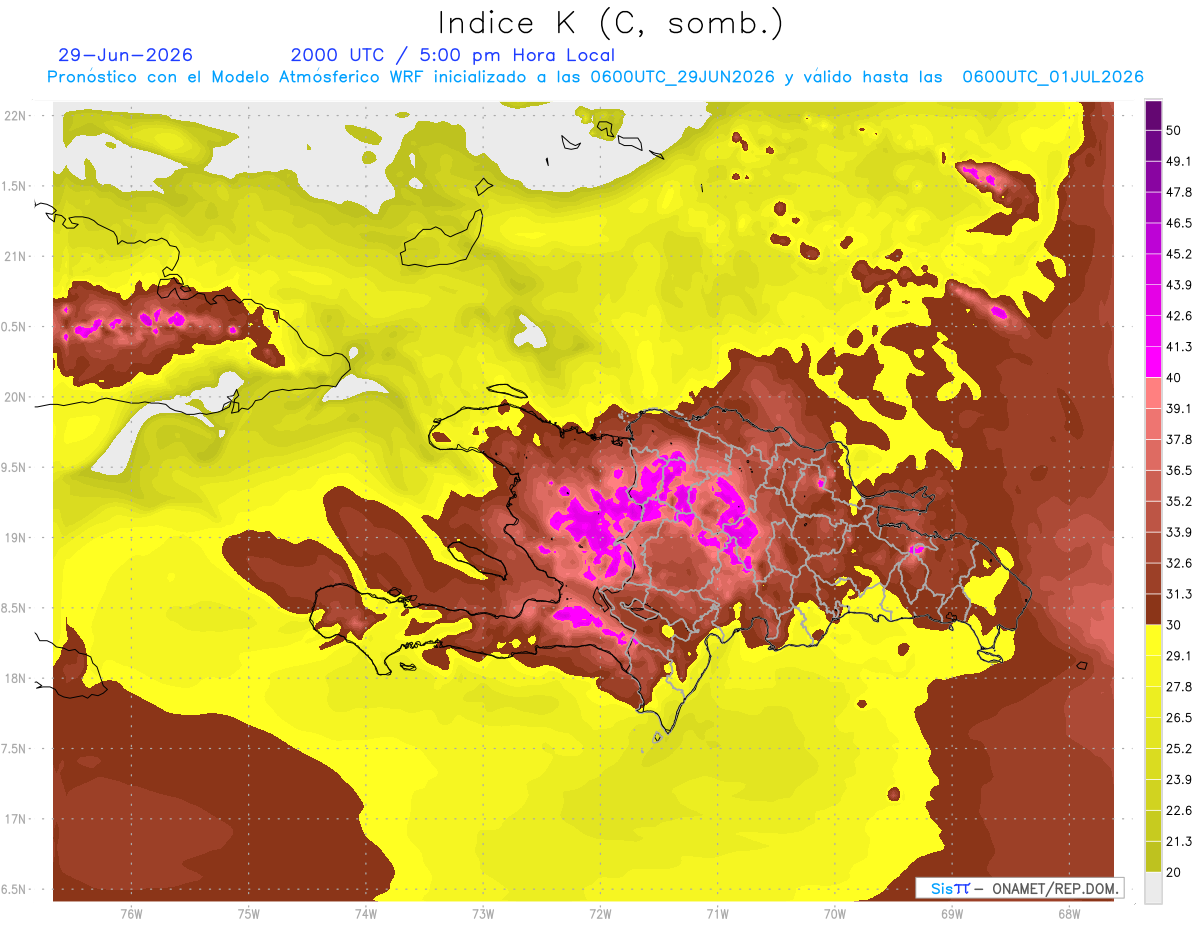Click the '74W' longitude label

click(x=366, y=914)
